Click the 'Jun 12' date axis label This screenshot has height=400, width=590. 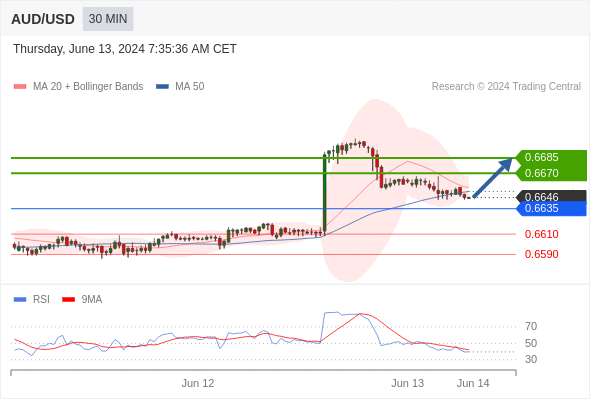click(198, 383)
